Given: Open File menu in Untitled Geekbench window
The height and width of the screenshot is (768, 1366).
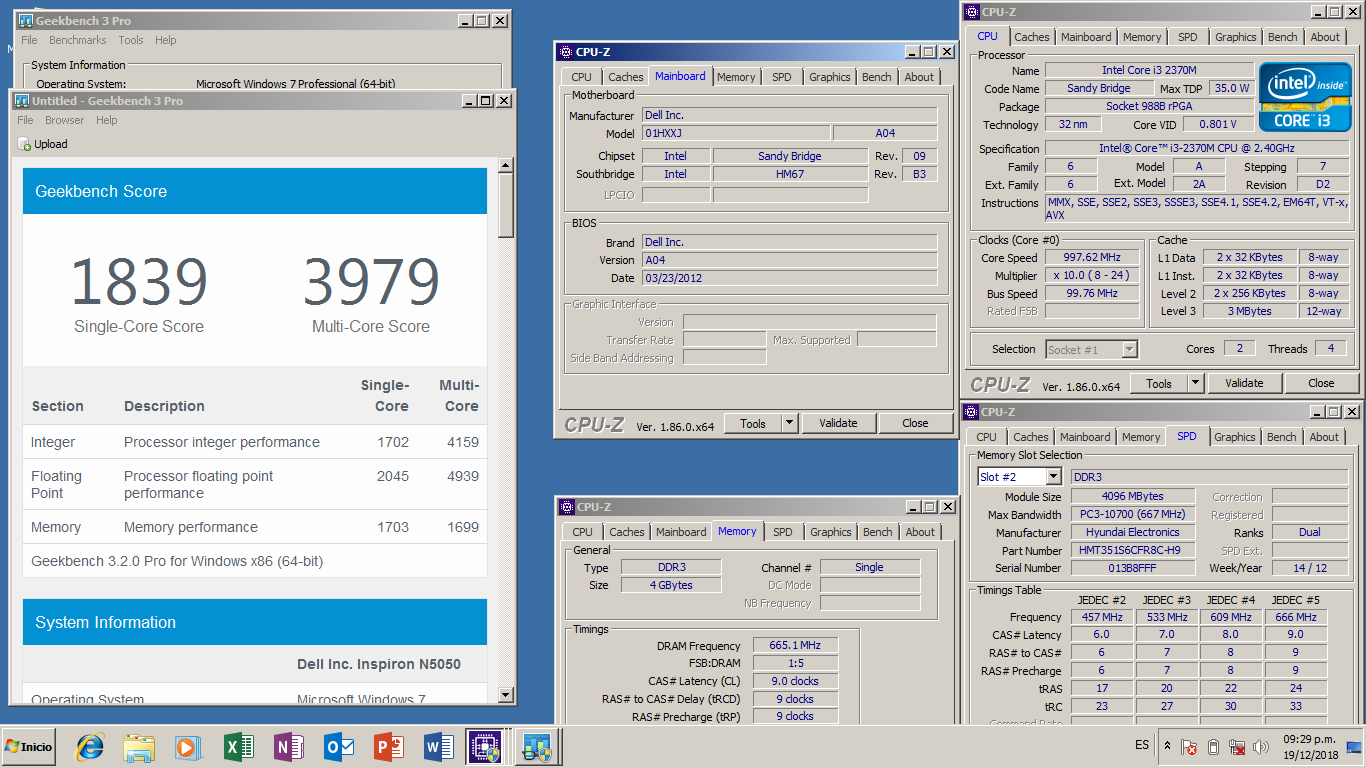Looking at the screenshot, I should pos(26,120).
